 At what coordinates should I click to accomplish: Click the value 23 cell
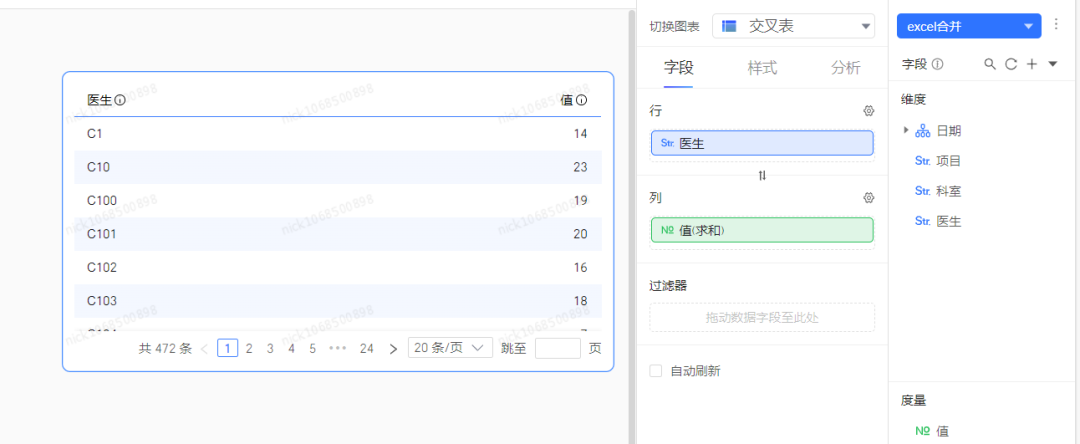click(x=580, y=167)
